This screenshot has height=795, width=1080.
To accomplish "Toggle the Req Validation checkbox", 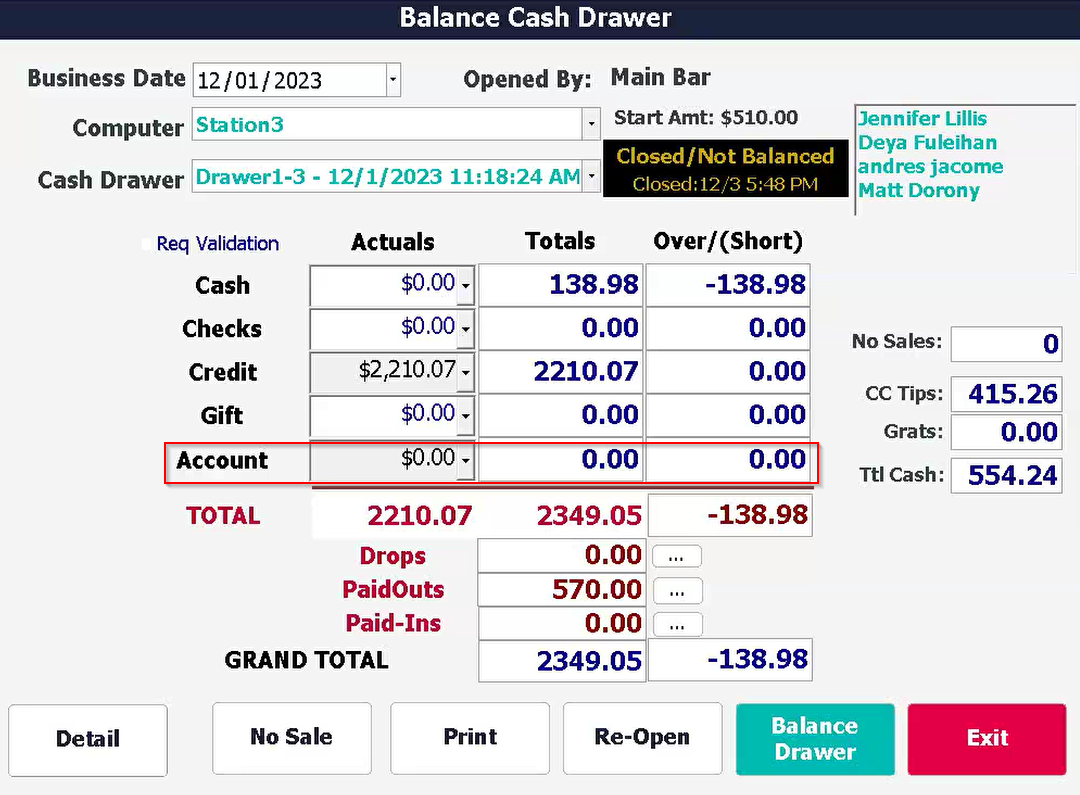I will (146, 244).
